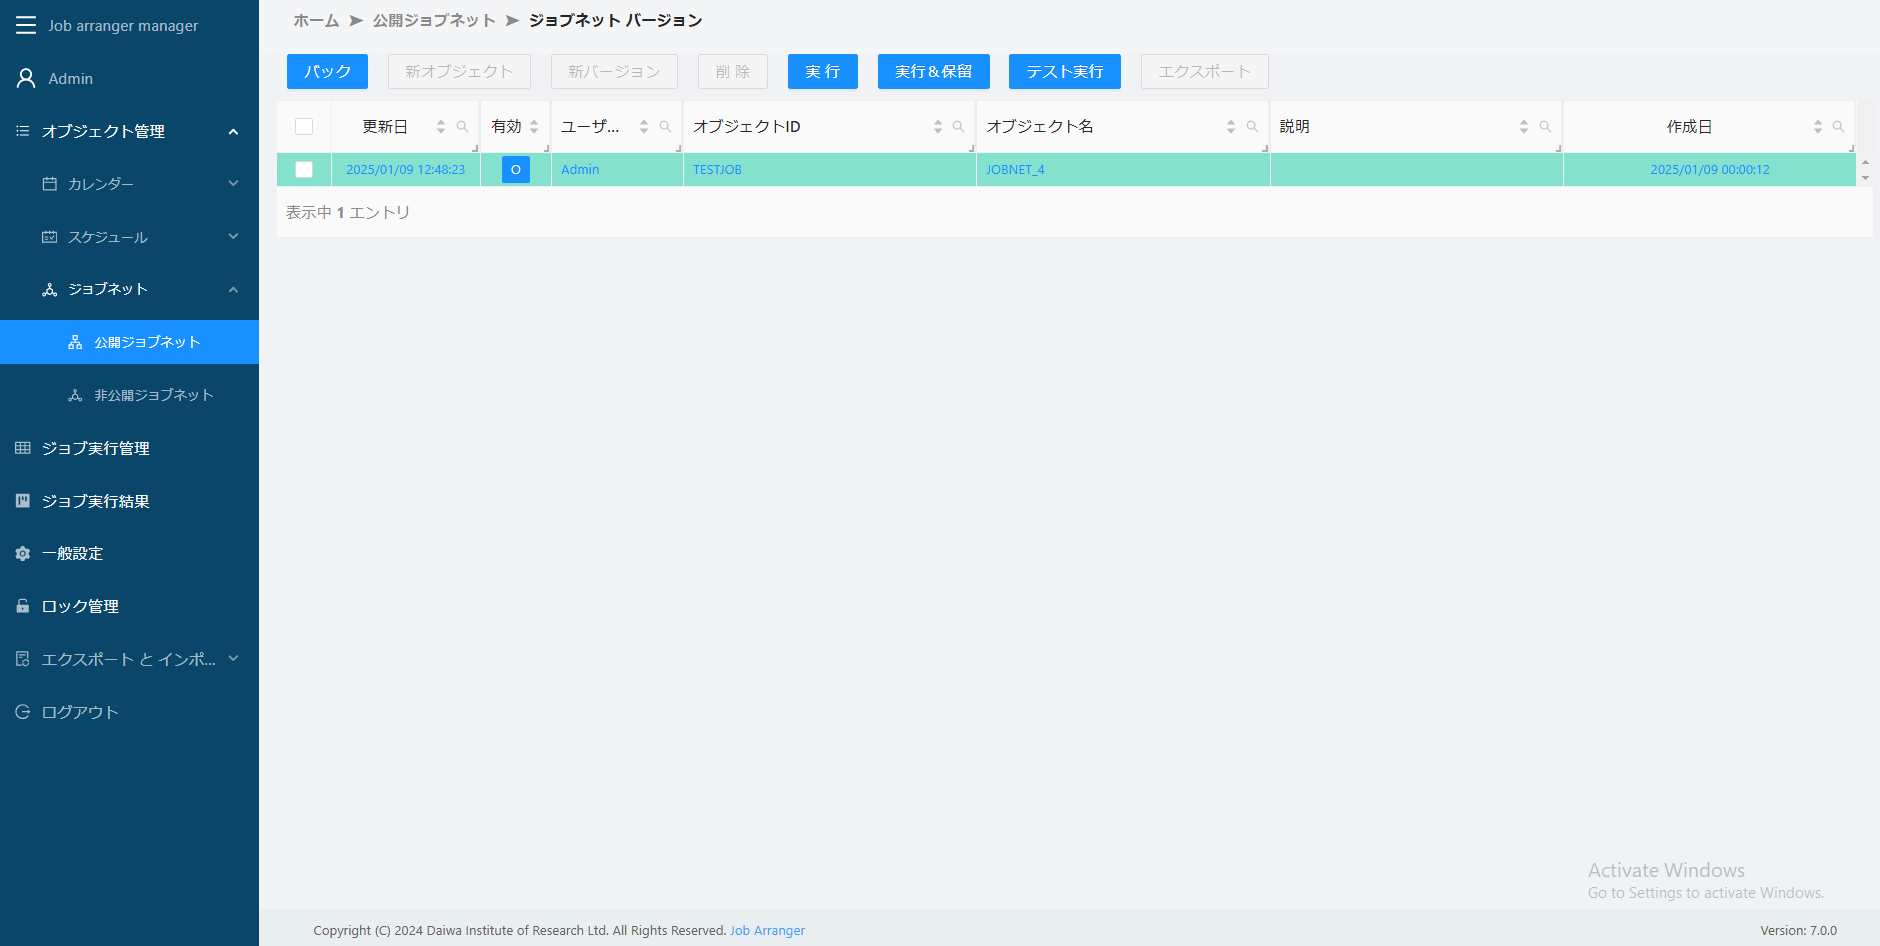Image resolution: width=1880 pixels, height=946 pixels.
Task: Toggle the select-all header checkbox
Action: pyautogui.click(x=304, y=127)
